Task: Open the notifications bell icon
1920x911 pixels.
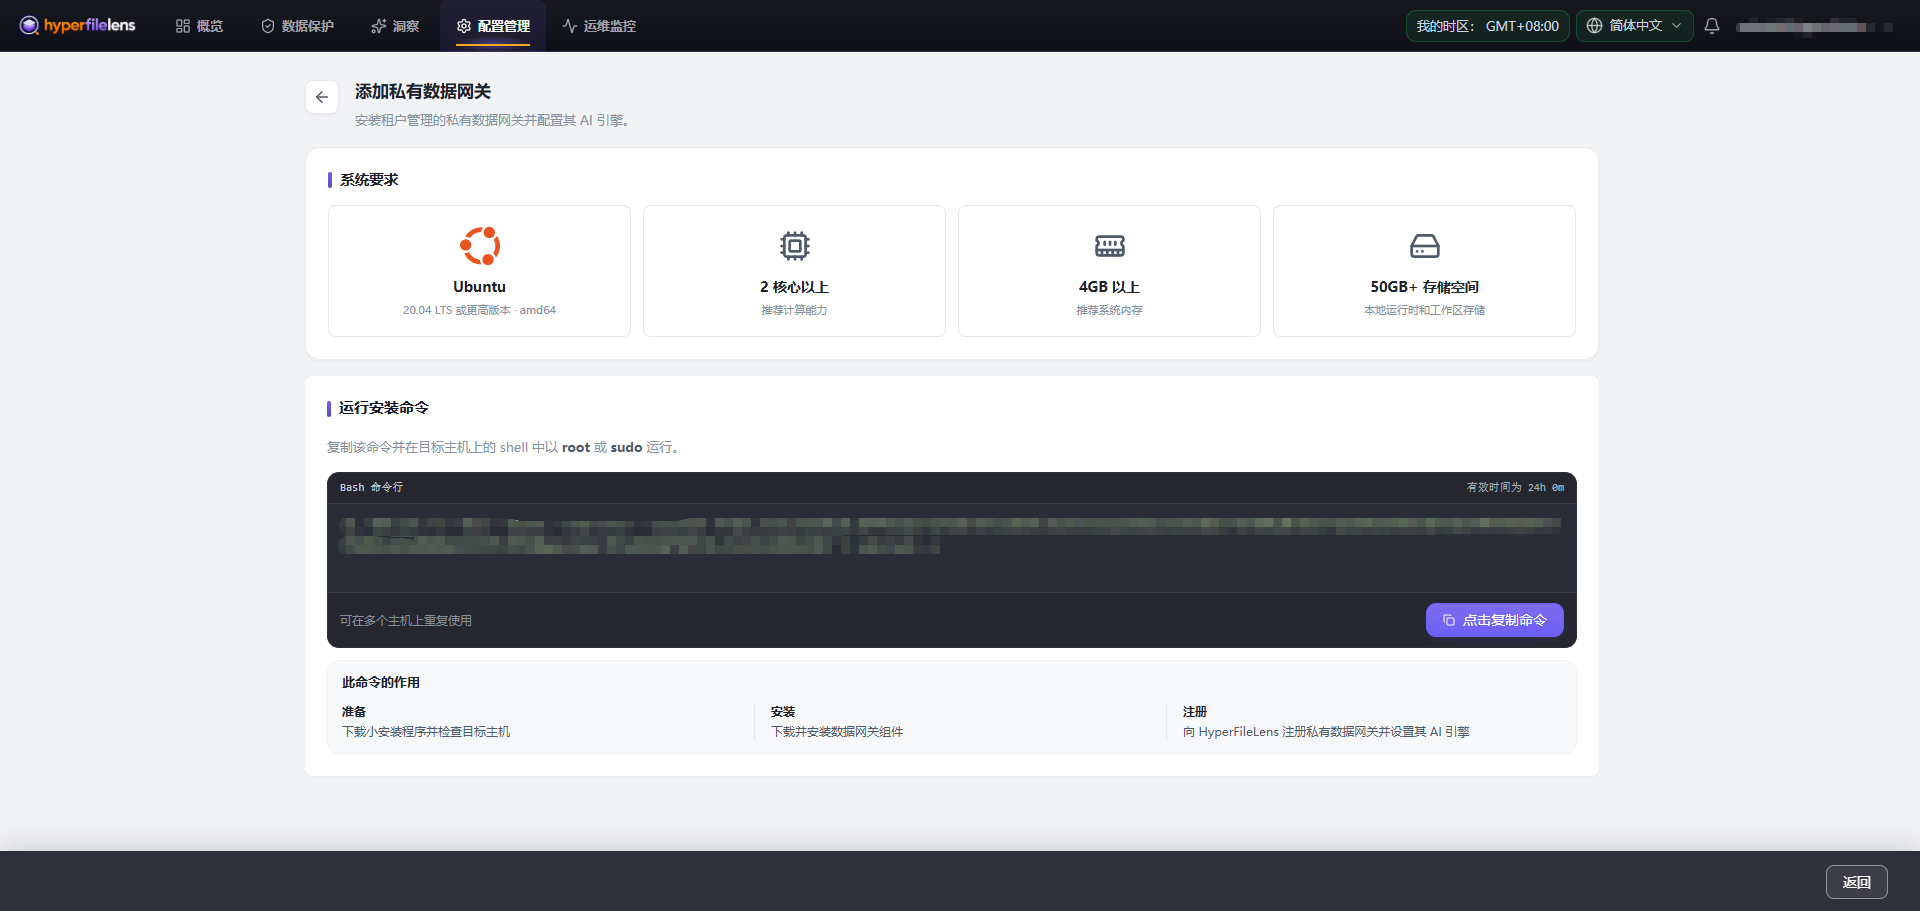Action: pos(1712,26)
